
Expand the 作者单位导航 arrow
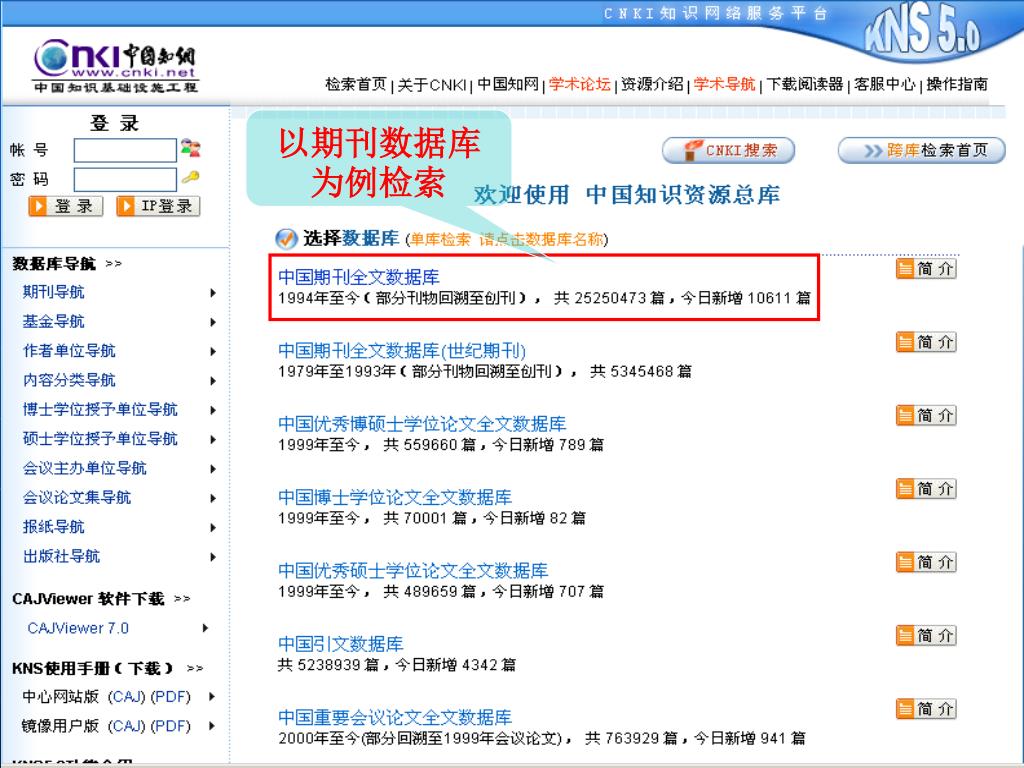213,351
